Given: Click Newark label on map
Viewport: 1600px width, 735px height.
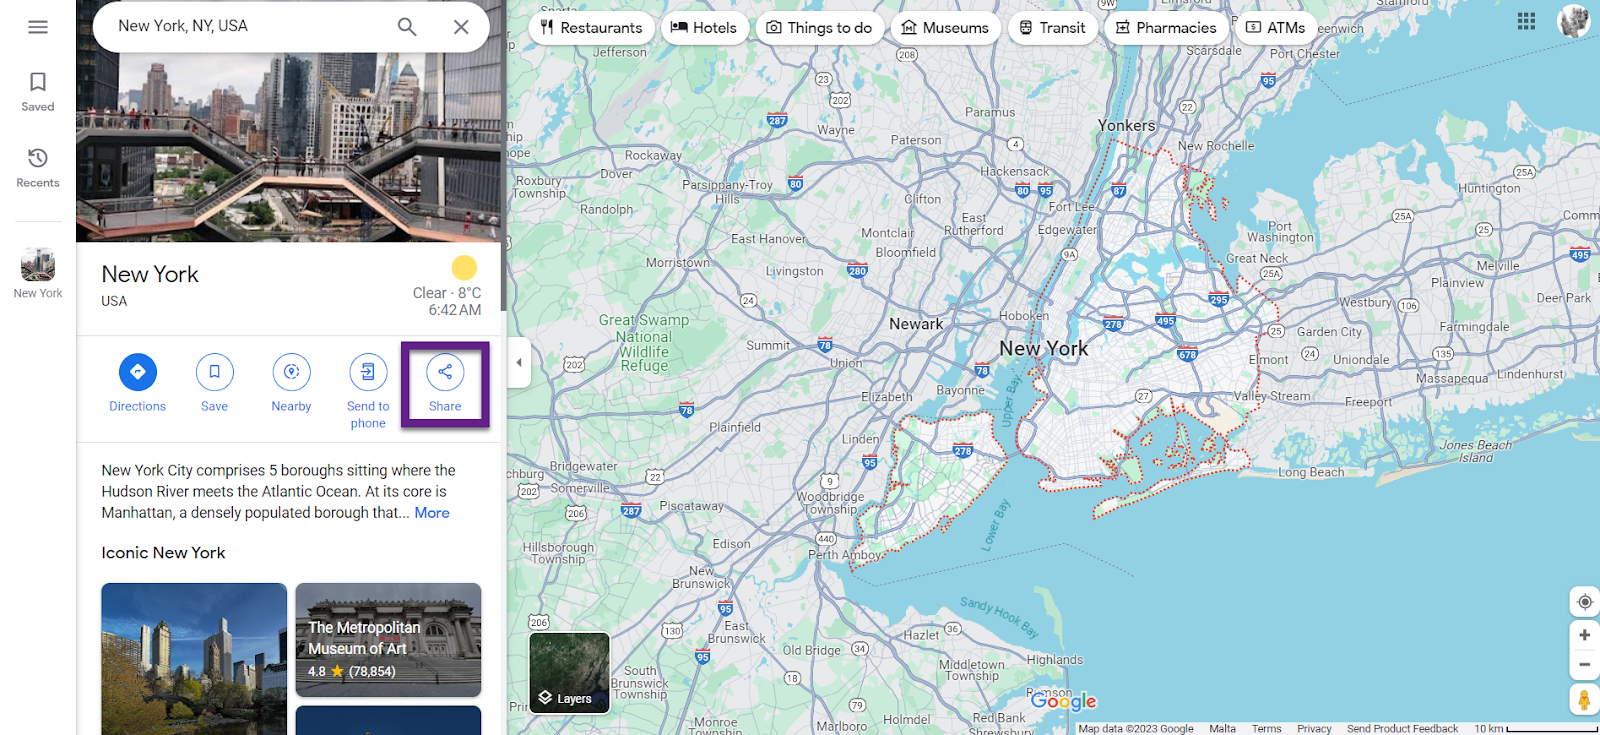Looking at the screenshot, I should [916, 324].
